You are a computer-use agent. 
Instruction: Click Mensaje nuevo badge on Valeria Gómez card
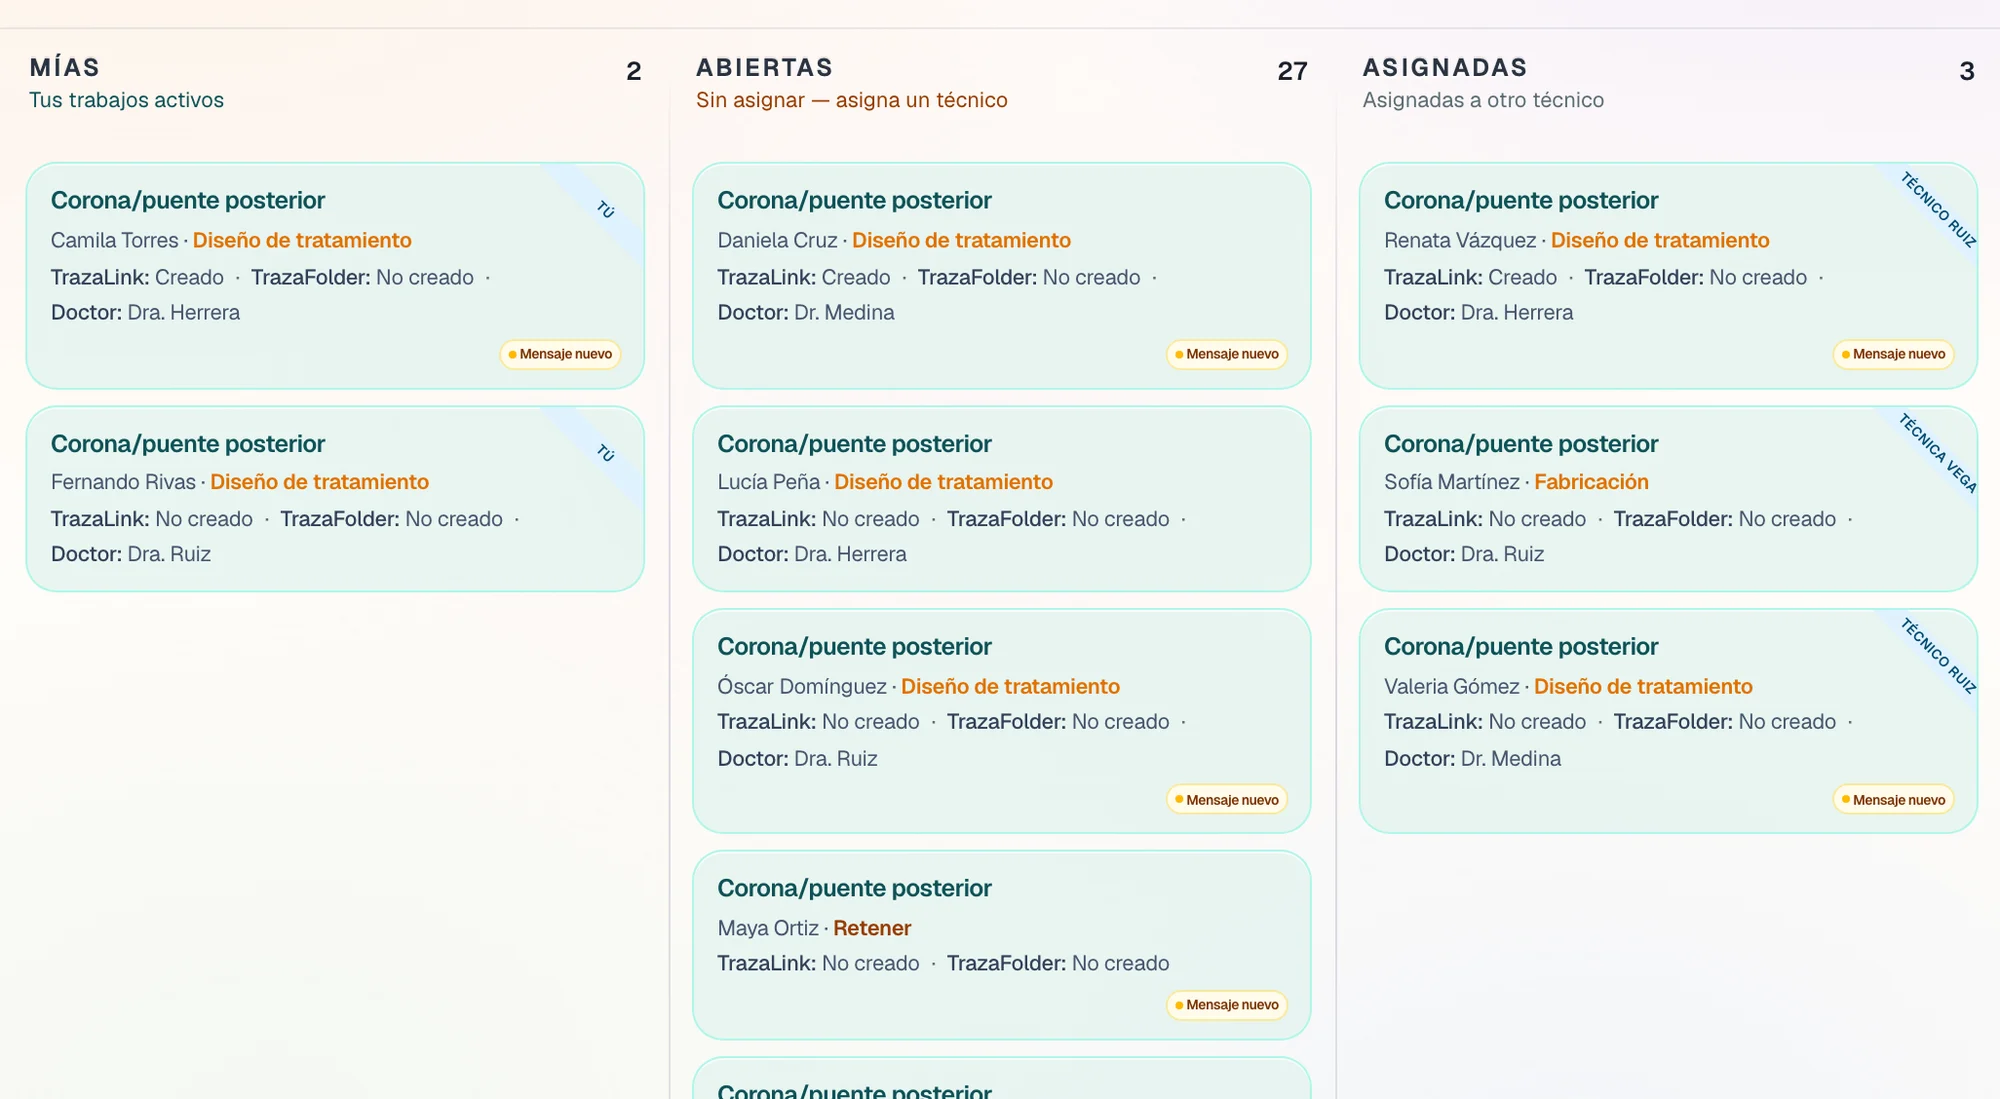1894,800
